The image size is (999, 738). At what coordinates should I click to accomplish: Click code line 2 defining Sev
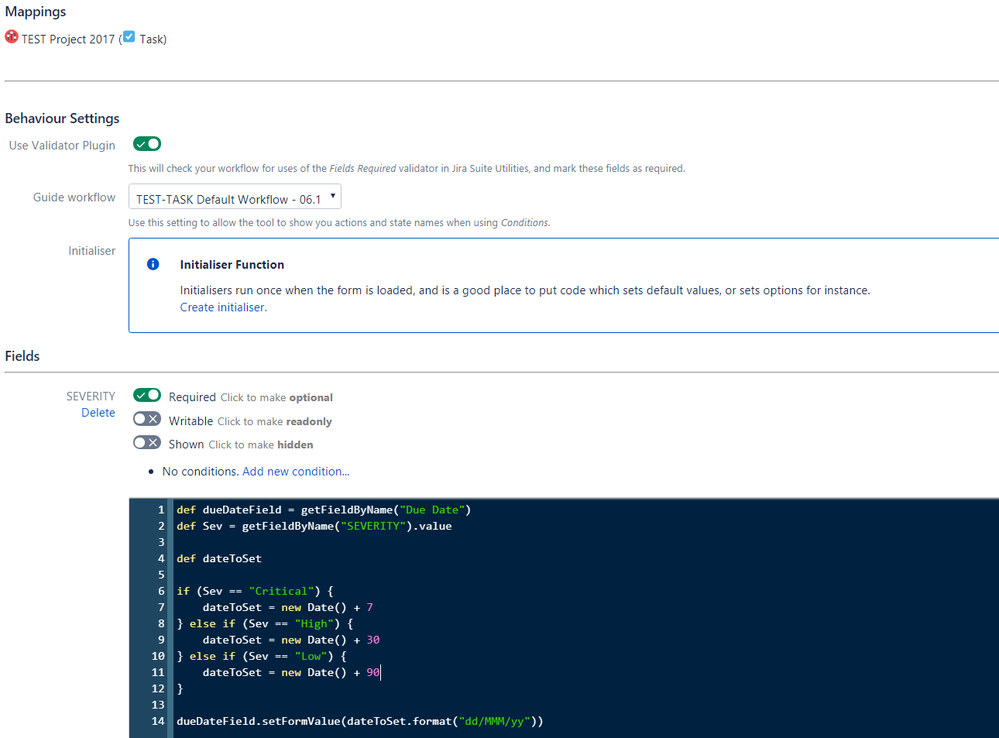pyautogui.click(x=314, y=526)
